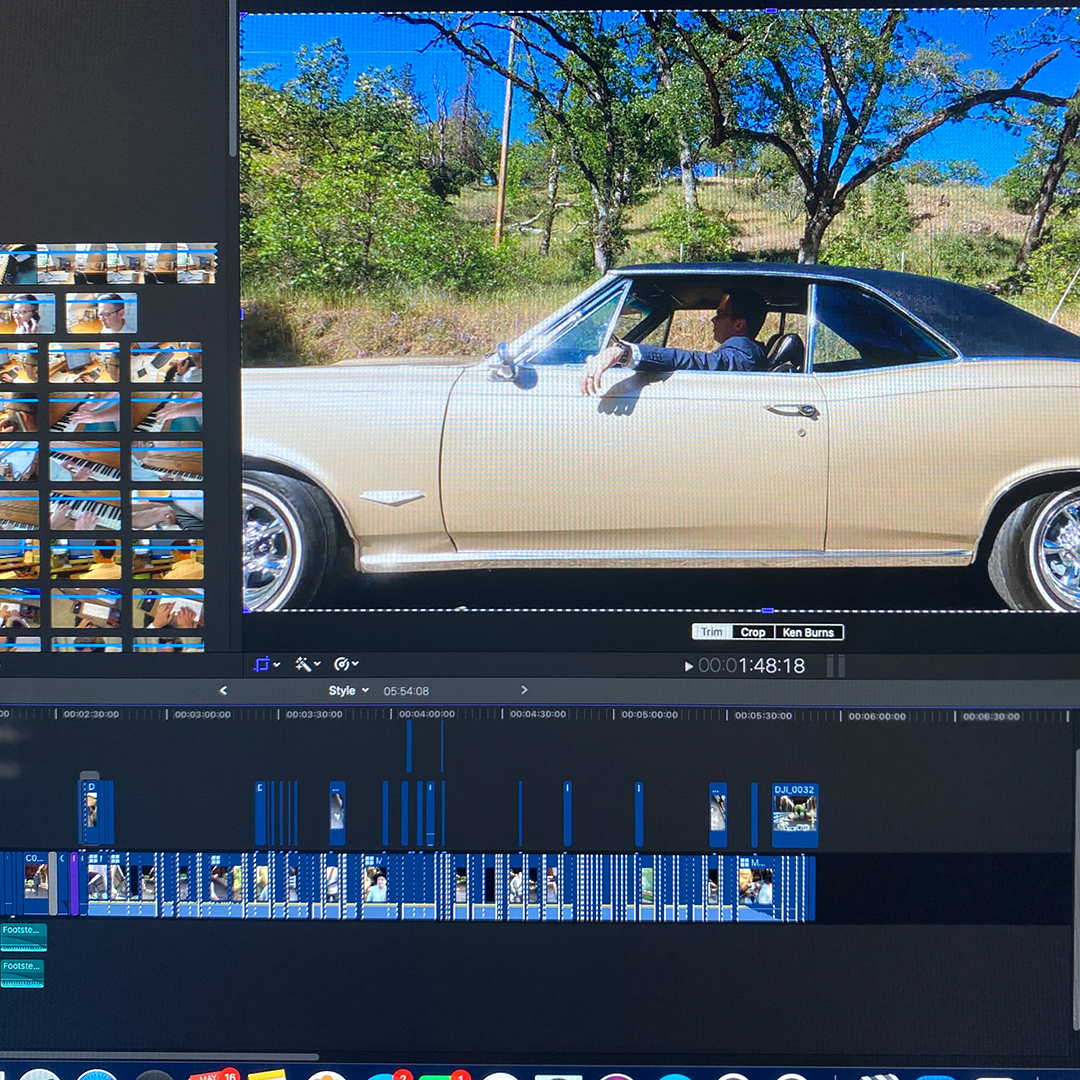This screenshot has height=1080, width=1080.
Task: Open the crop/transform tool menu below viewer
Action: click(x=265, y=664)
